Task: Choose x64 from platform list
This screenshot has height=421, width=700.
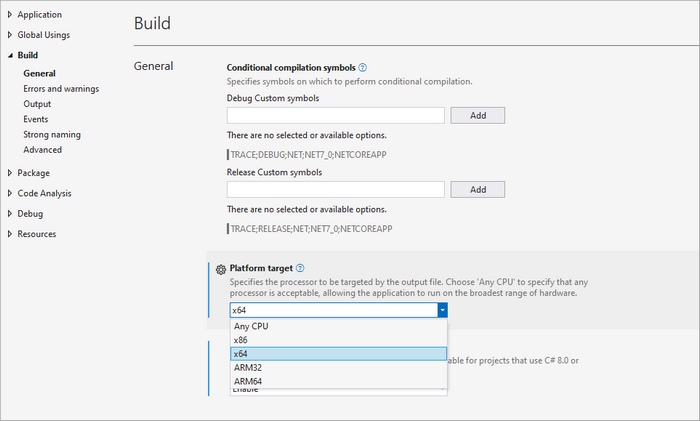Action: [x=338, y=354]
